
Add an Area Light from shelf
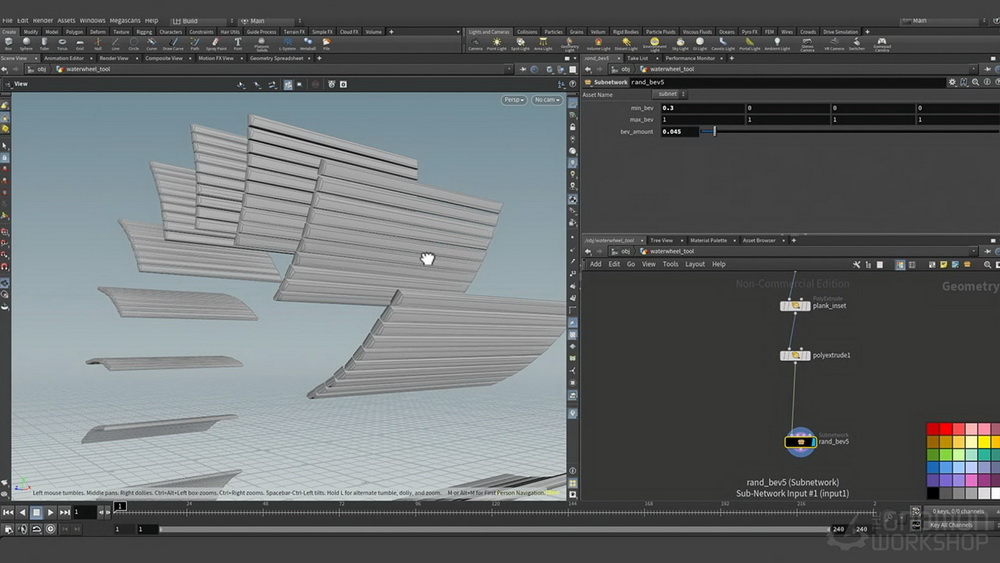coord(543,44)
